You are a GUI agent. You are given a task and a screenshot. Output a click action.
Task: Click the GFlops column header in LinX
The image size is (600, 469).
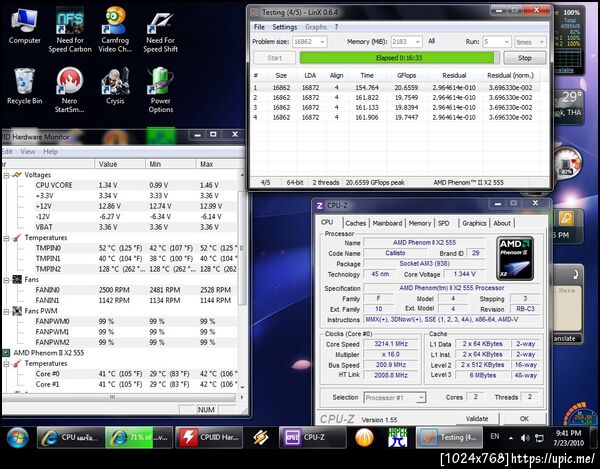(x=406, y=76)
